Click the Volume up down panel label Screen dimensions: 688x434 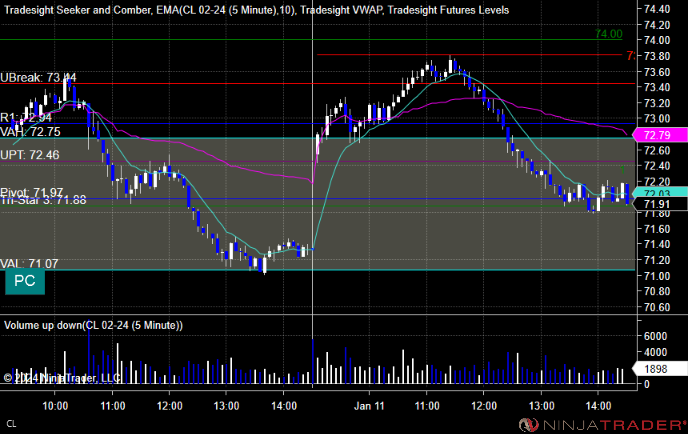coord(93,325)
